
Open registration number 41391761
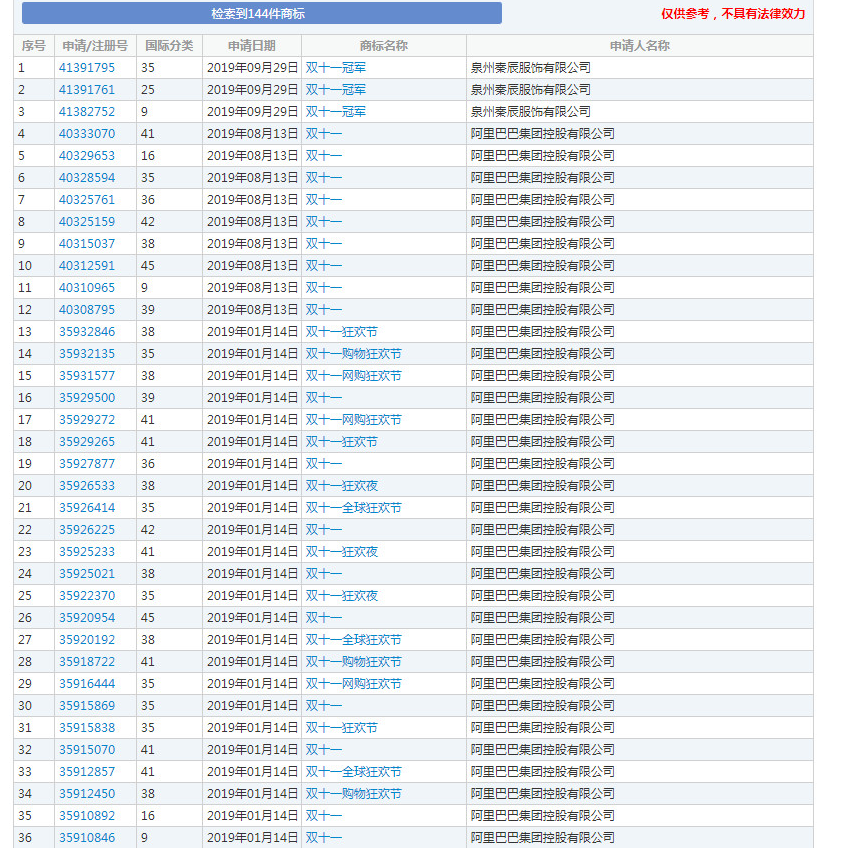tap(86, 90)
